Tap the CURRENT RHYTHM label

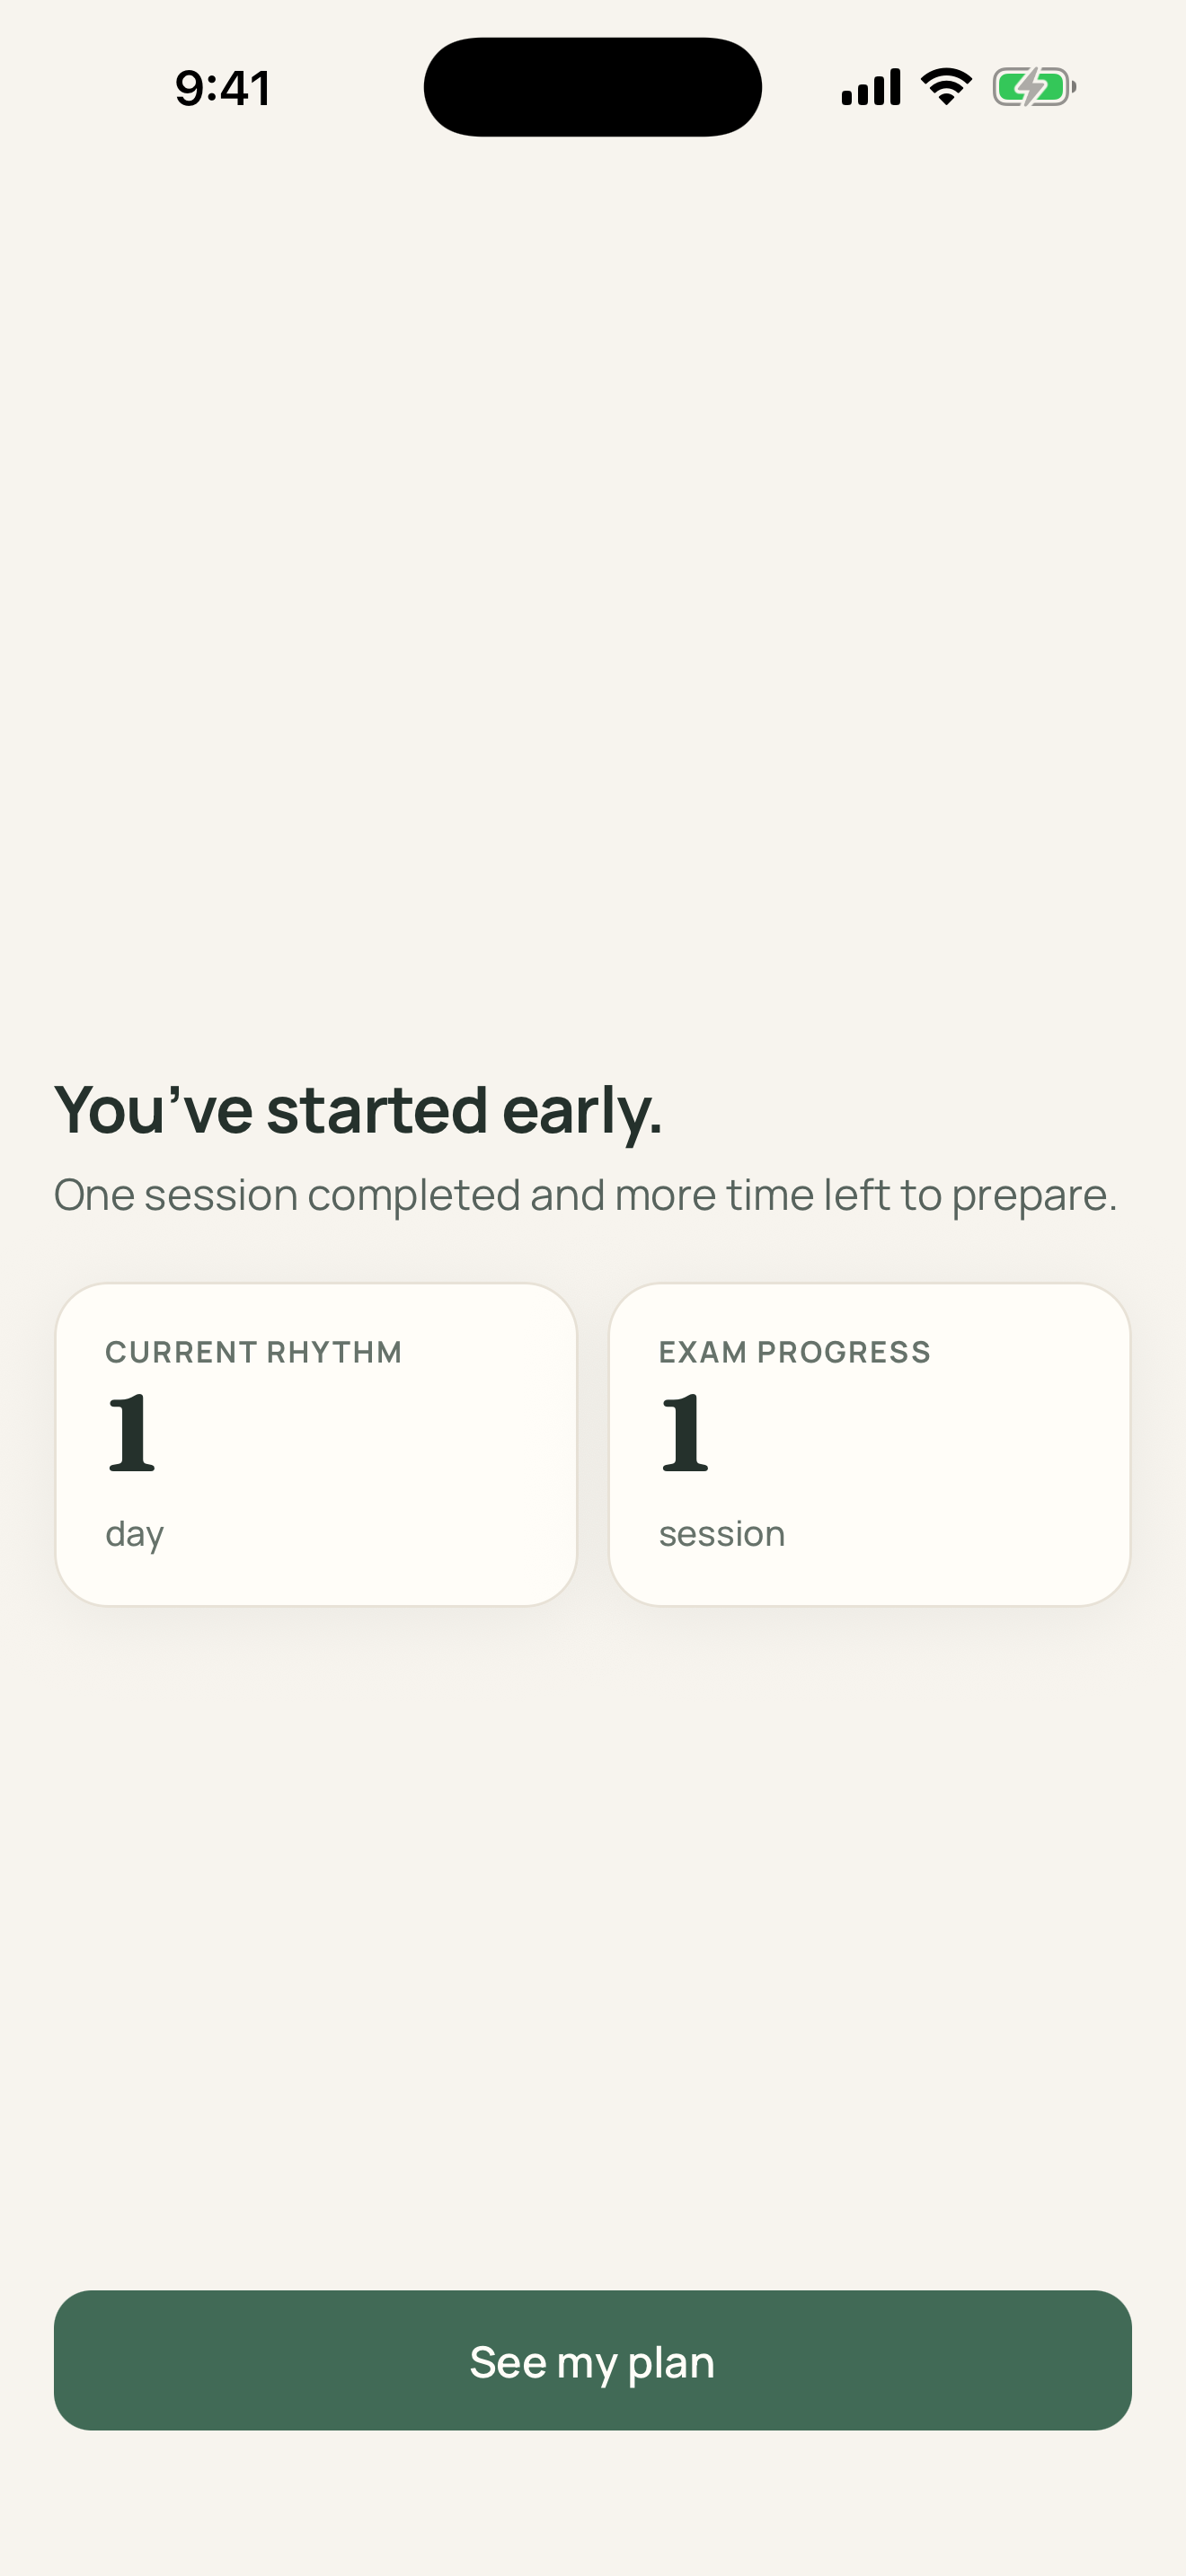pos(254,1352)
